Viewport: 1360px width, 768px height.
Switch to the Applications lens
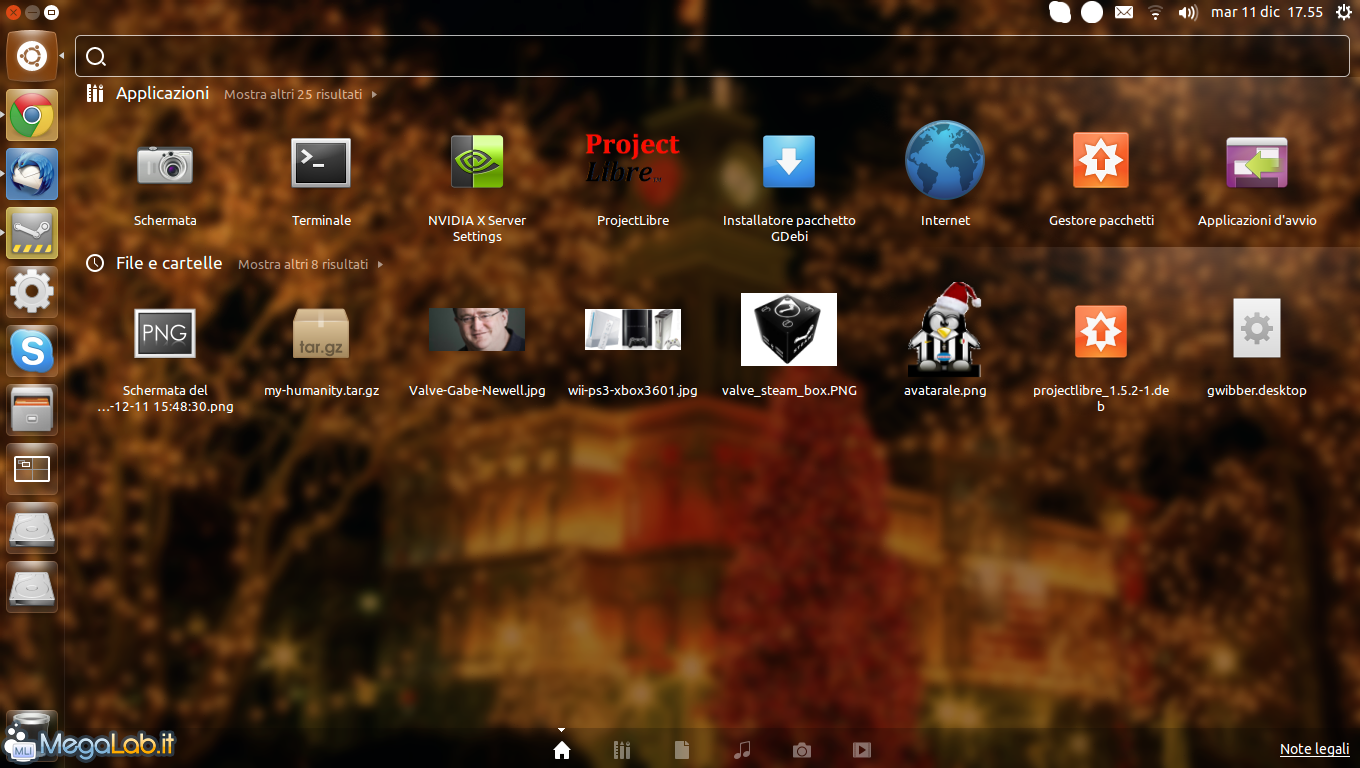pos(622,750)
